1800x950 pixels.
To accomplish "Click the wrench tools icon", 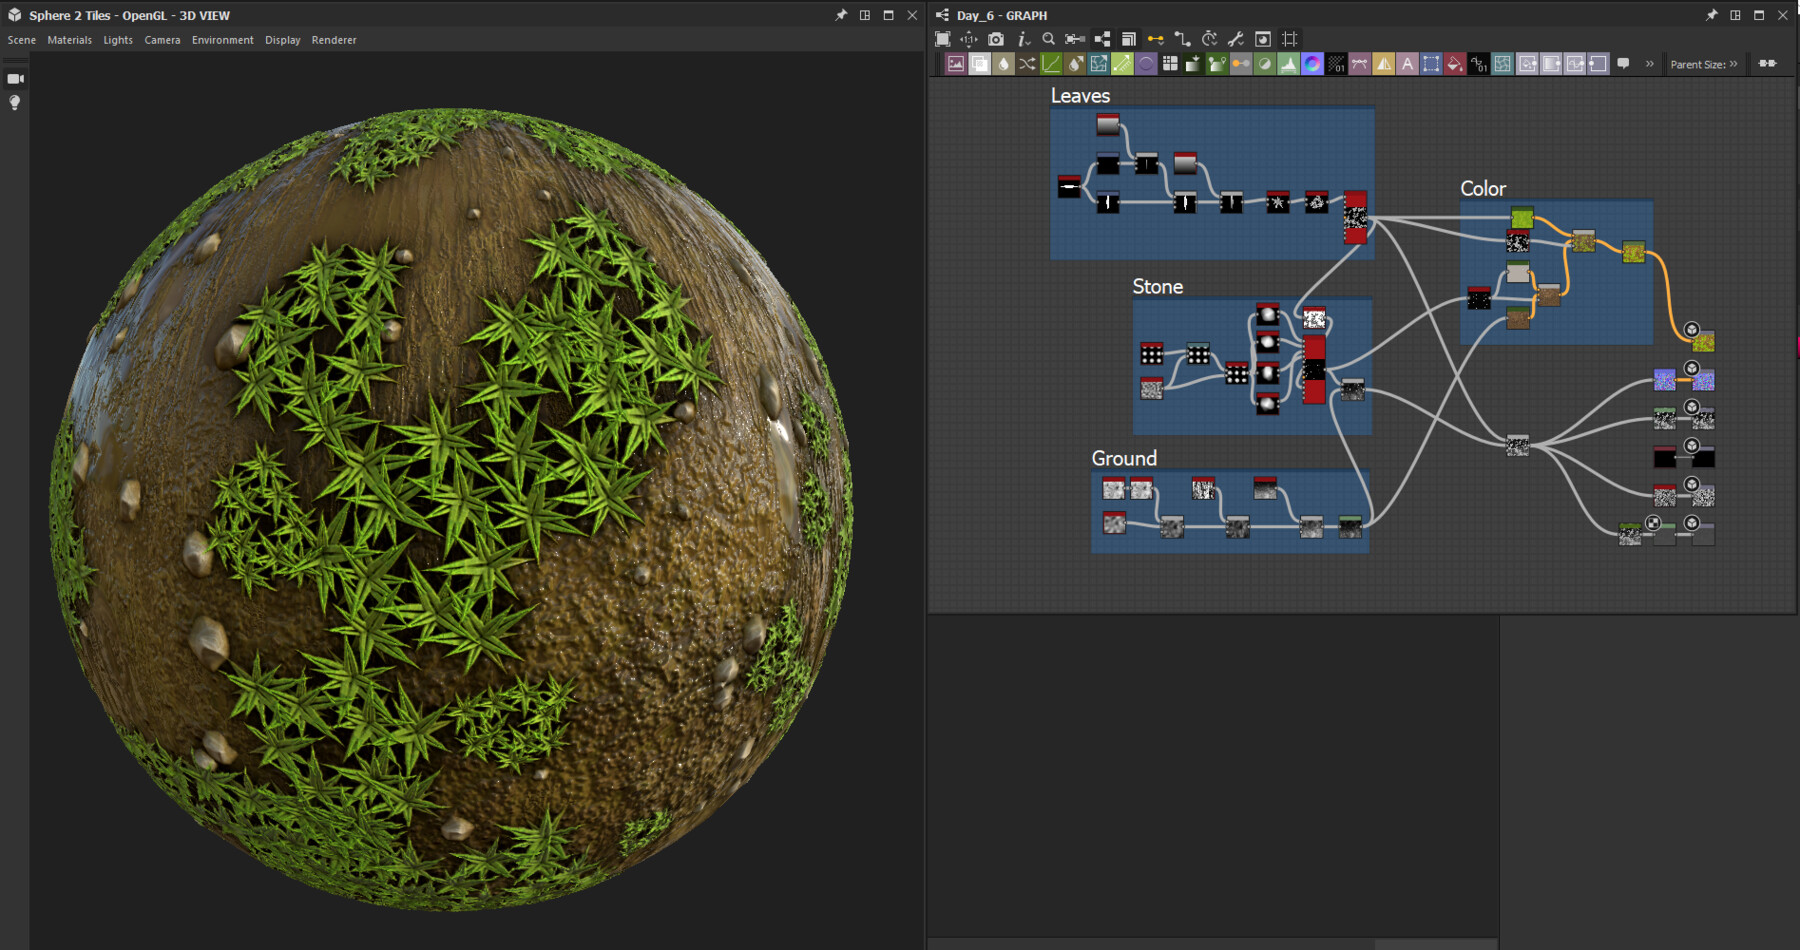I will click(x=1236, y=39).
